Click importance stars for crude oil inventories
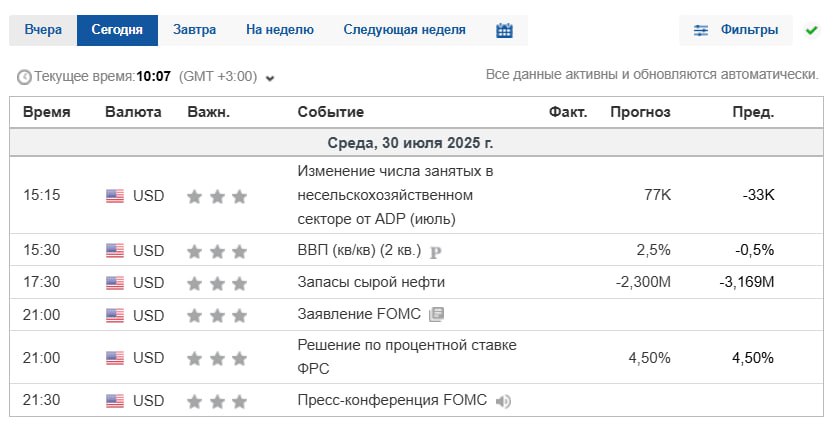Image resolution: width=834 pixels, height=428 pixels. pos(217,284)
